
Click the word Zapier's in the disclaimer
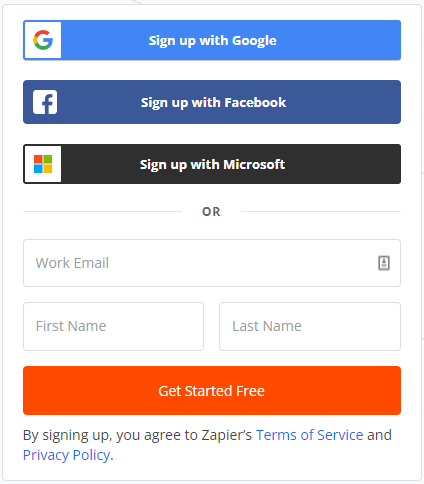[227, 435]
